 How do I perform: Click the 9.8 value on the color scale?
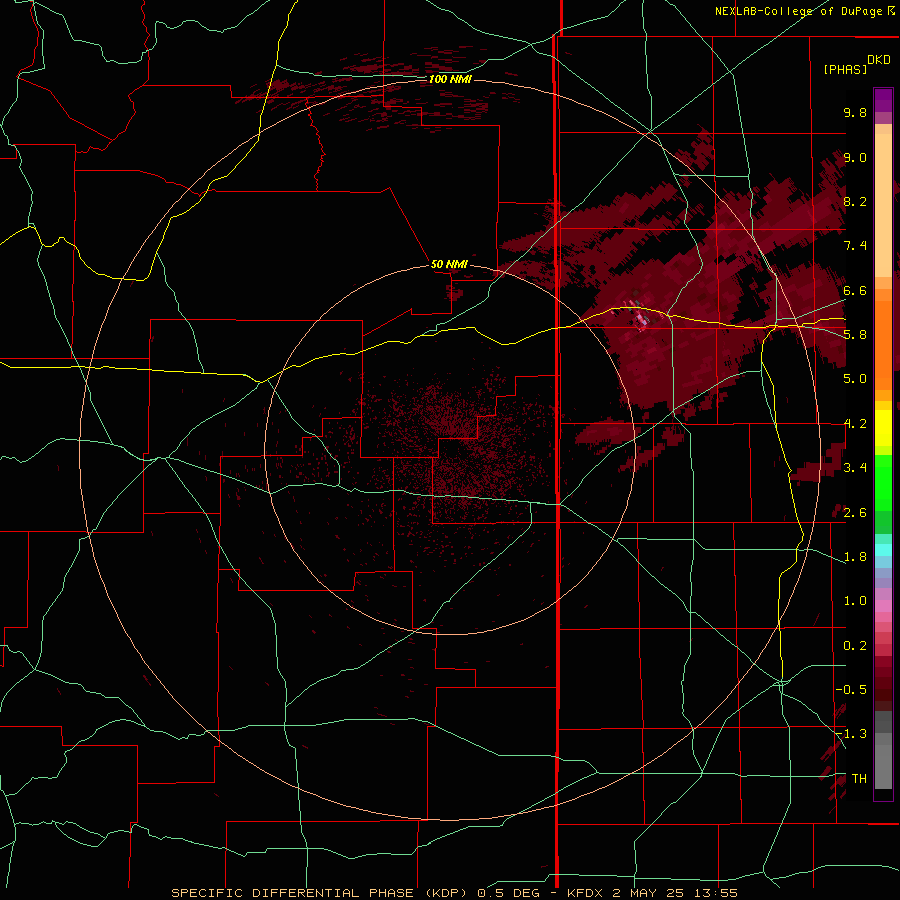855,112
